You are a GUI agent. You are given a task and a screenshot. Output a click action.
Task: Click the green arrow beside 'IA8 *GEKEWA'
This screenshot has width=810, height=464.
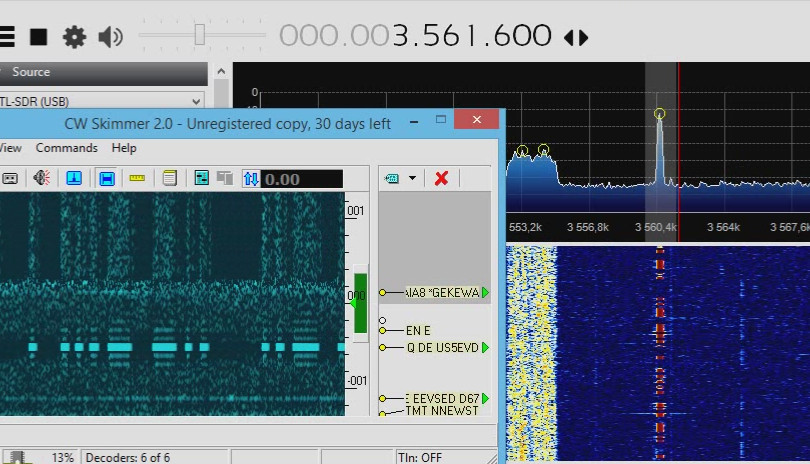[x=486, y=293]
